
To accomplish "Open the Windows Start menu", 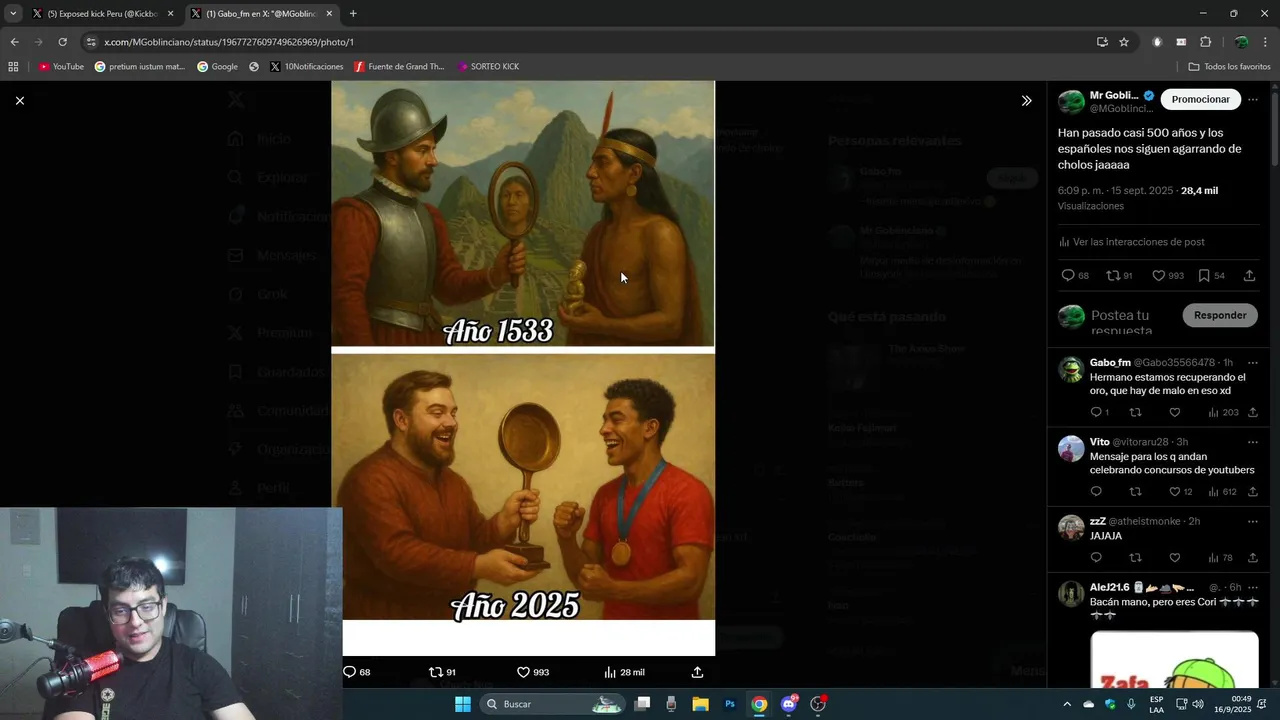I will pos(462,704).
